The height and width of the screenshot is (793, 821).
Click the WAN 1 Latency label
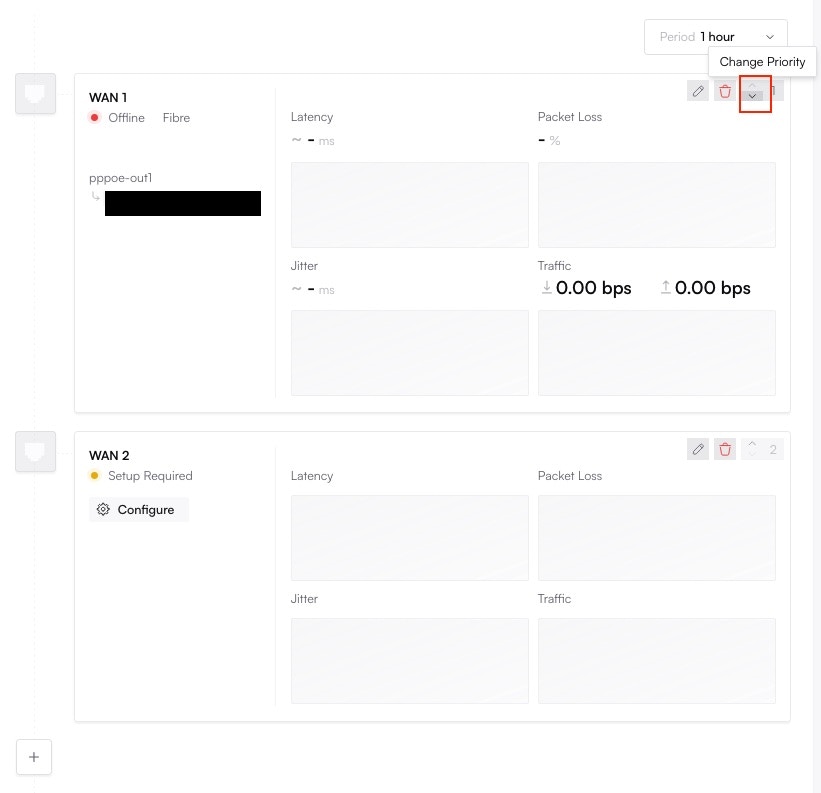click(x=312, y=117)
